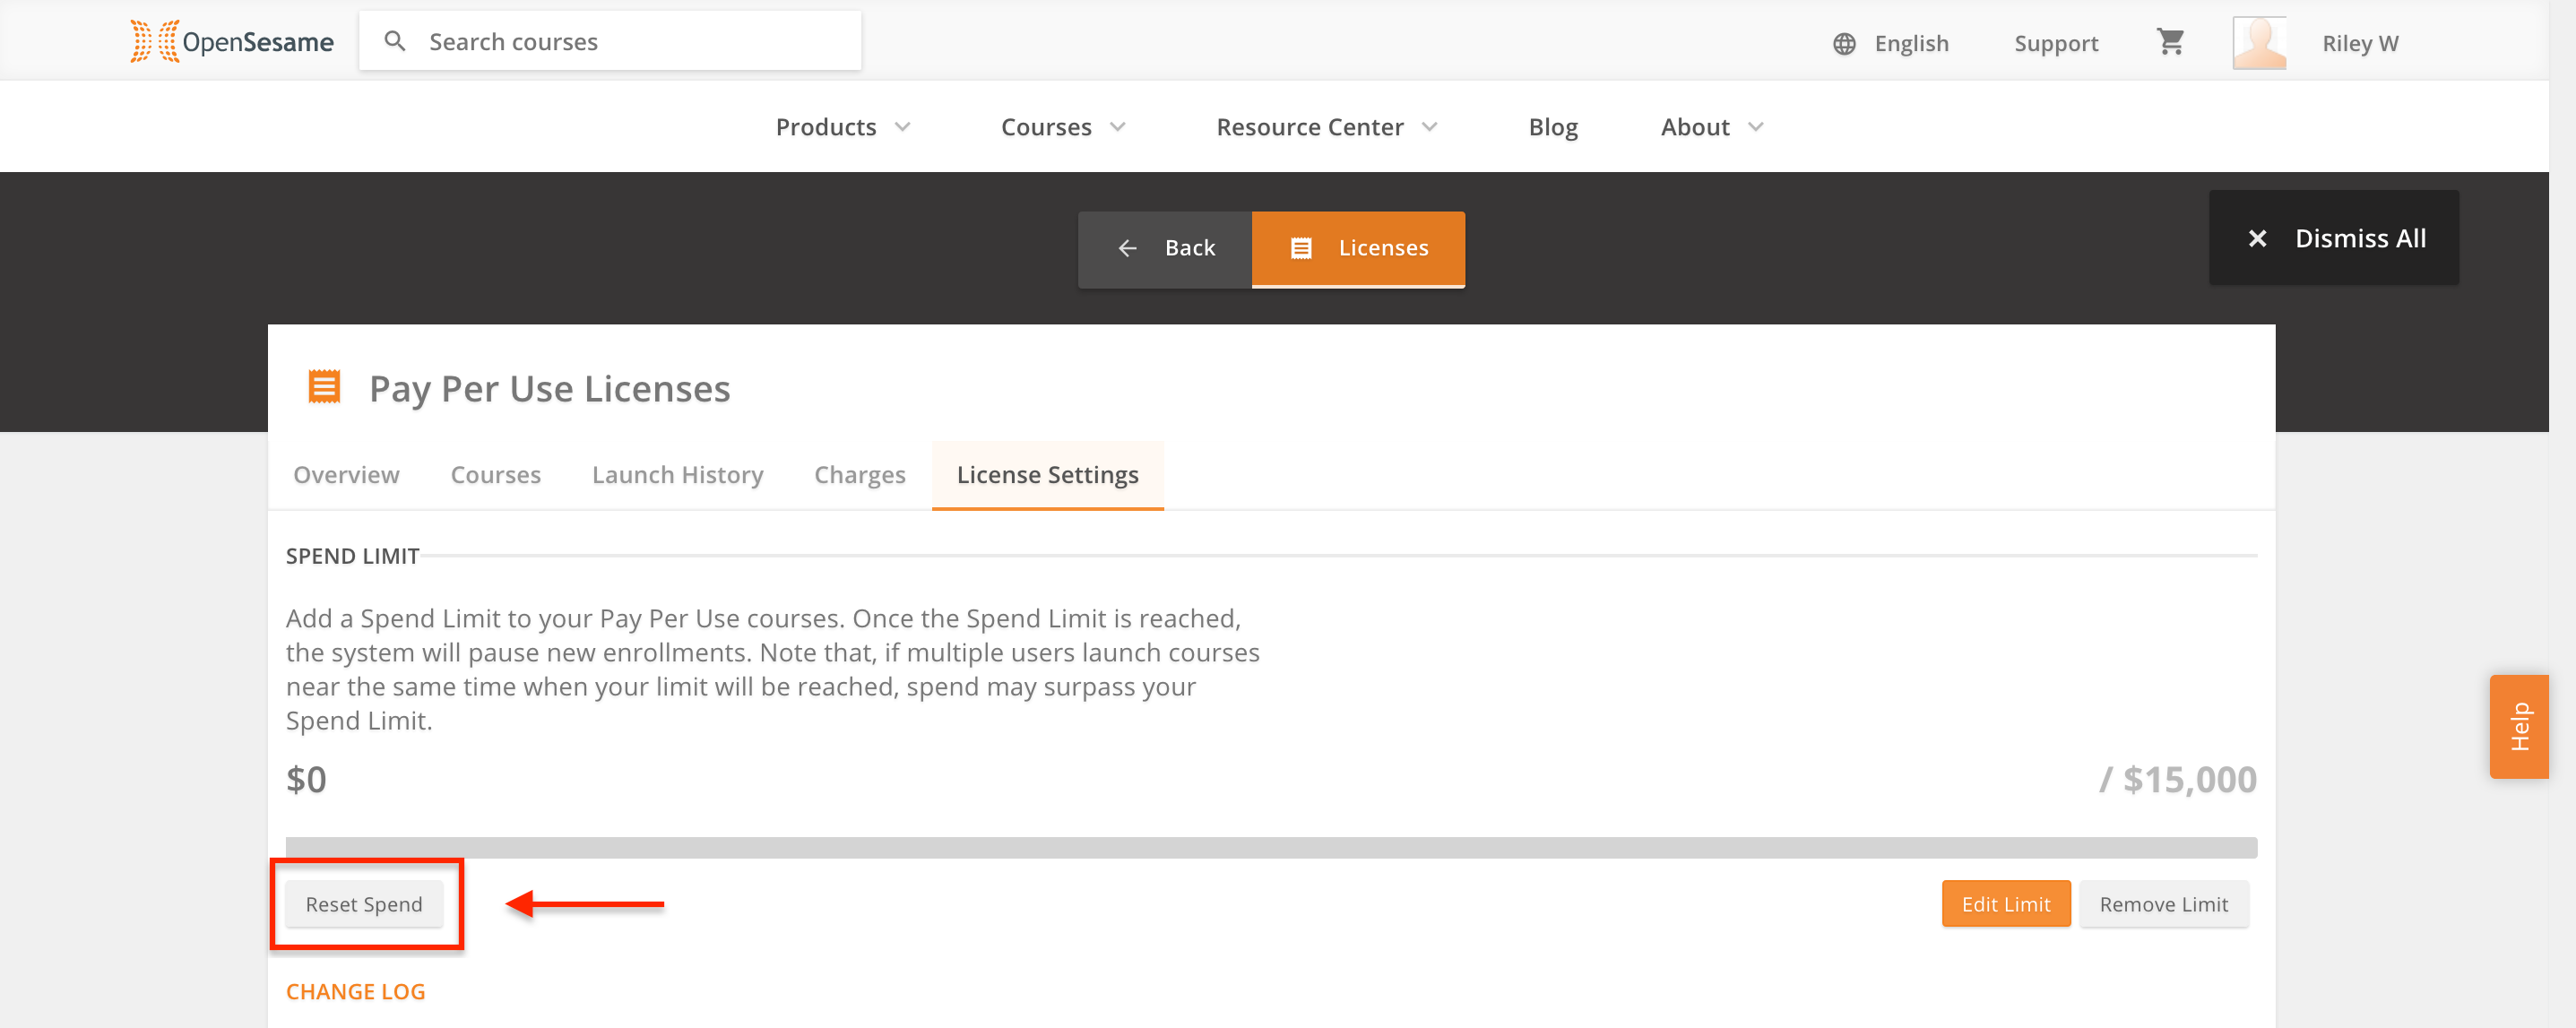Click the OpenSesame logo
Image resolution: width=2576 pixels, height=1028 pixels.
[x=232, y=42]
